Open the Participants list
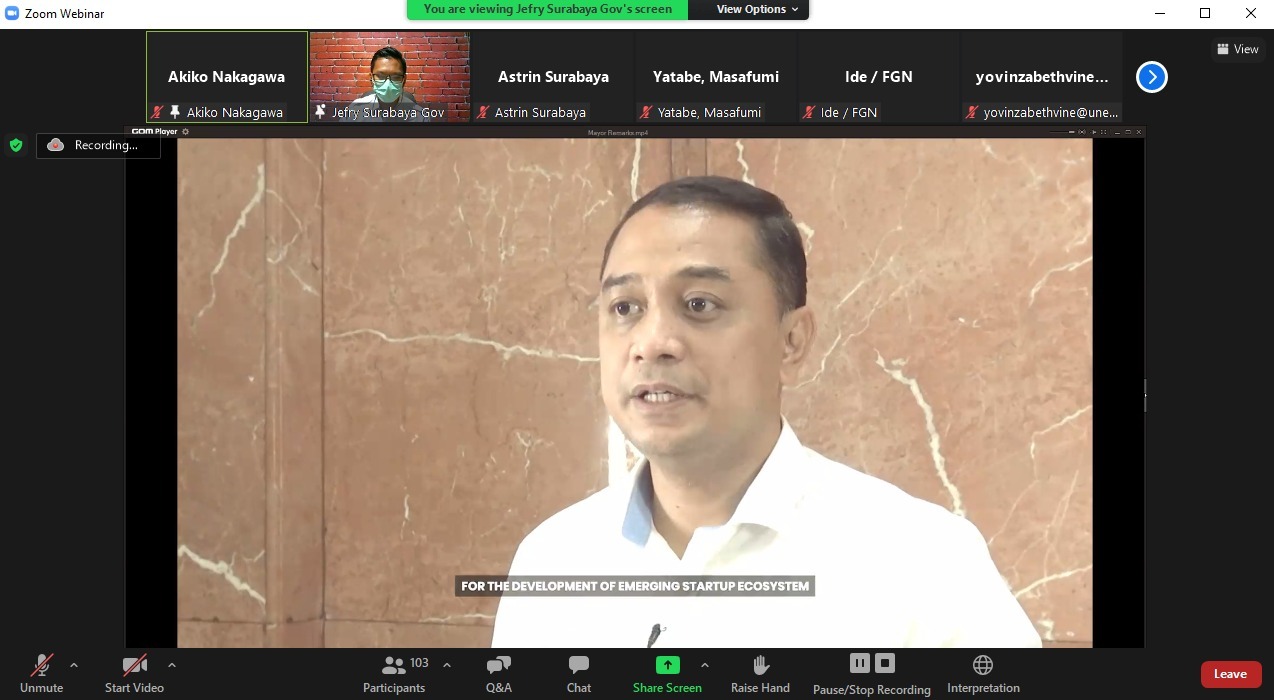 (x=394, y=666)
